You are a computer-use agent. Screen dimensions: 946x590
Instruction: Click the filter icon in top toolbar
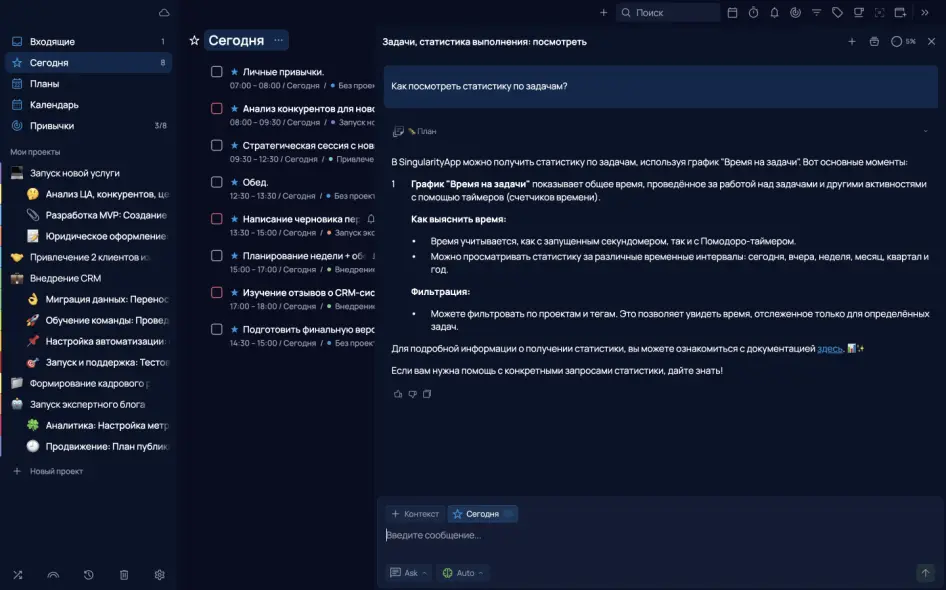816,13
